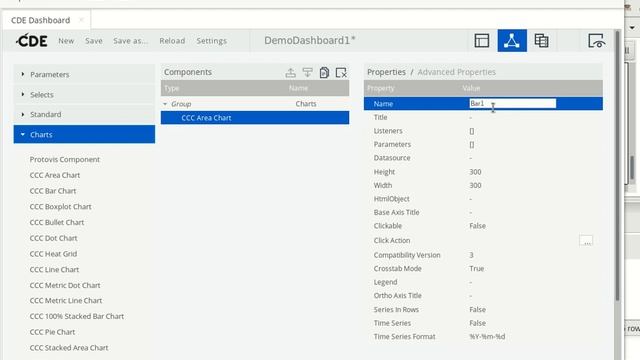Add a CCC Pie Chart
Image resolution: width=640 pixels, height=360 pixels.
pos(52,332)
